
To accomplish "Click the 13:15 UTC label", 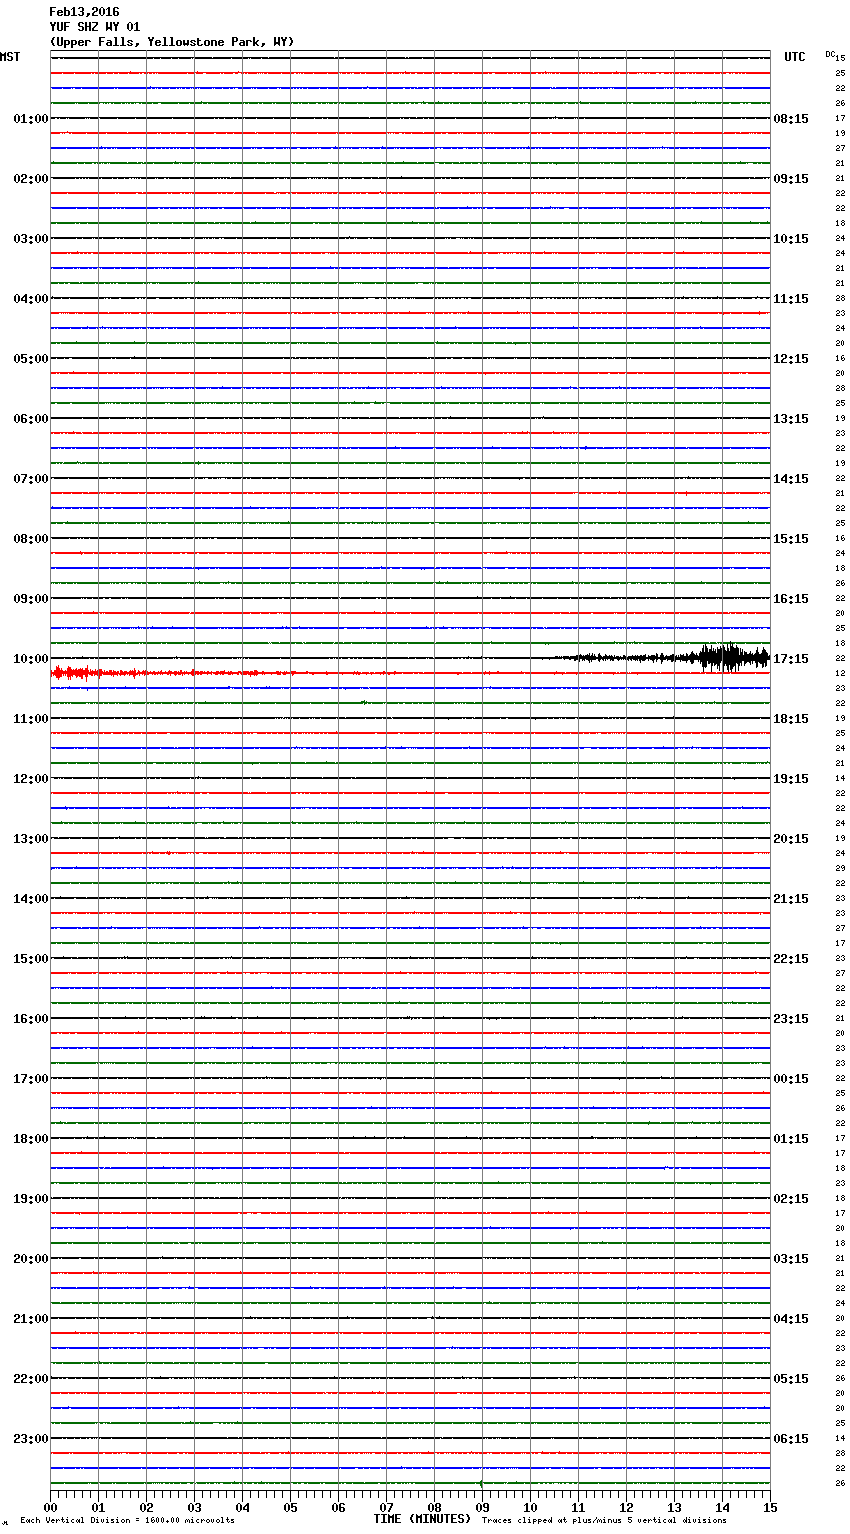I will pos(791,419).
